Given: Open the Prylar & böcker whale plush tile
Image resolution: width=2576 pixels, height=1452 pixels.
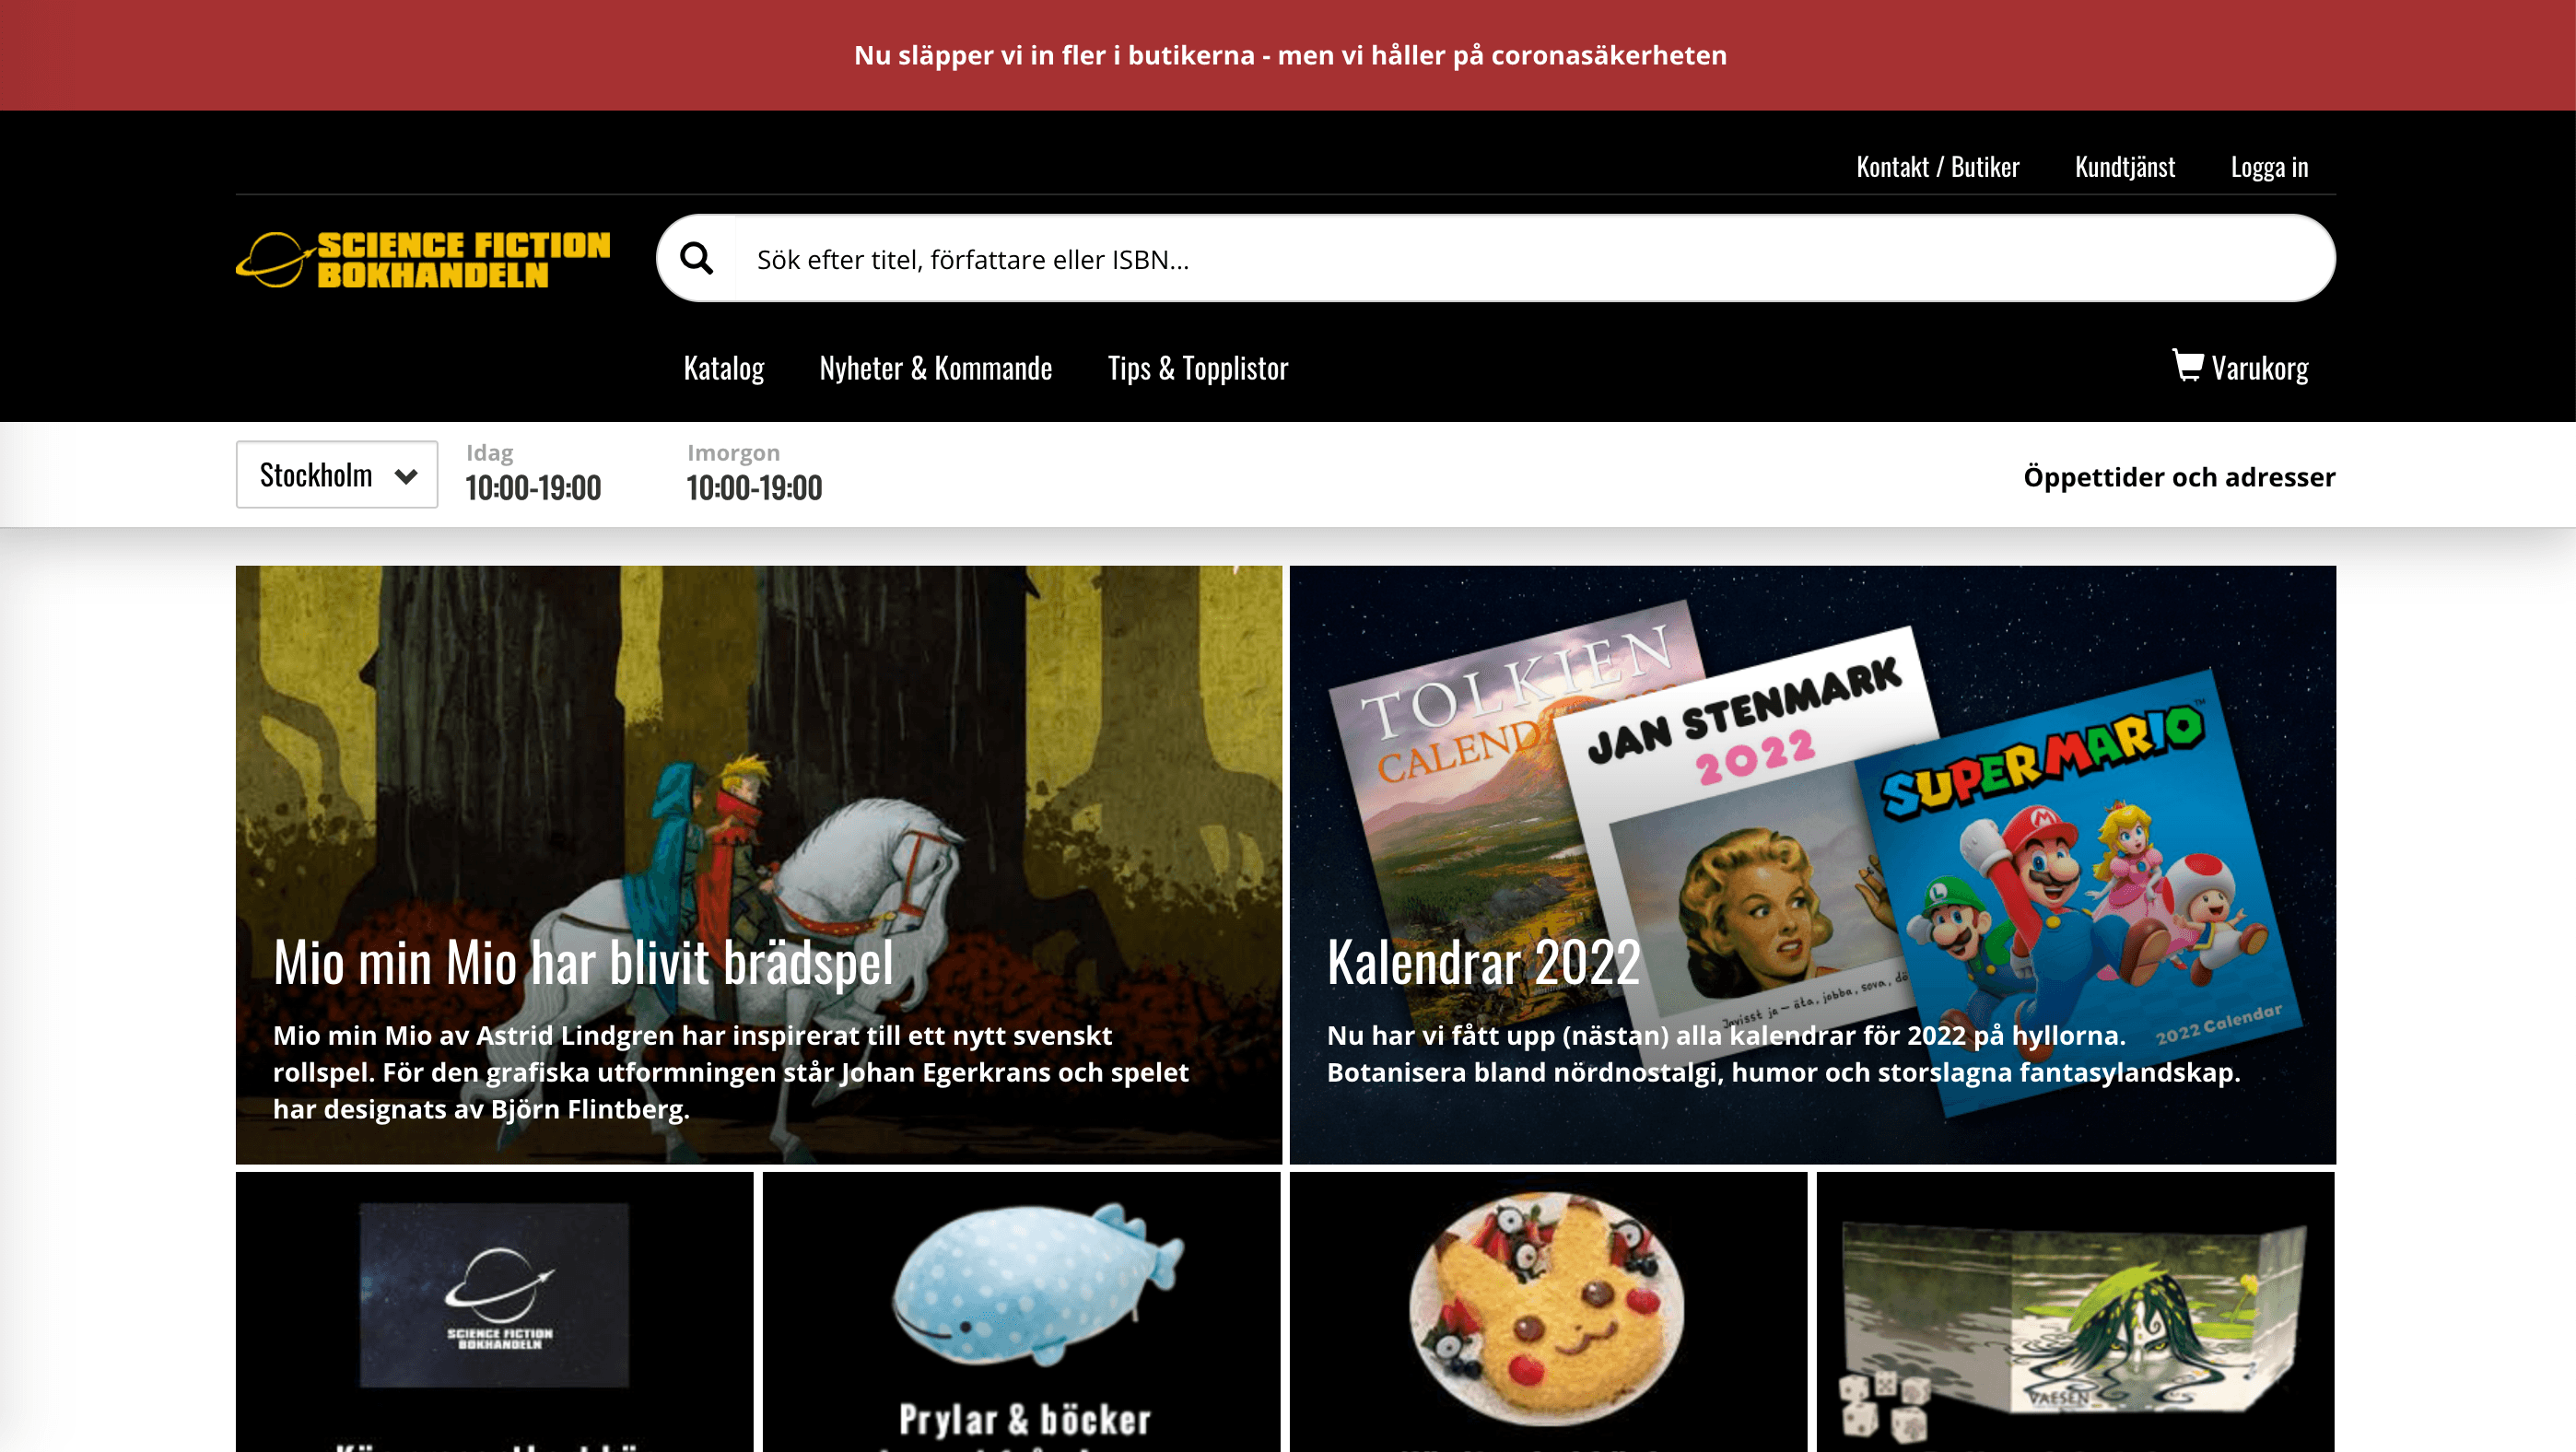Looking at the screenshot, I should point(1022,1312).
